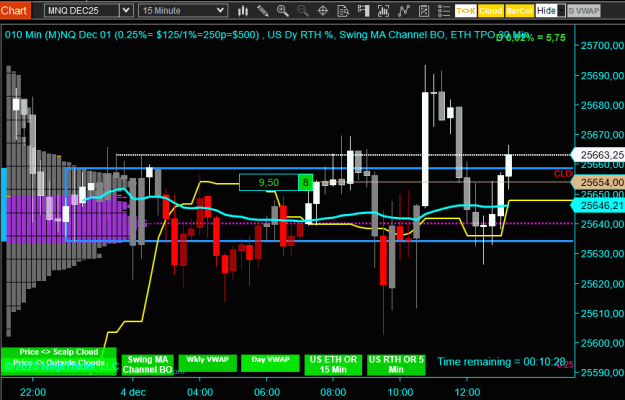Select the drawing tools pencil icon
Screen dimensions: 625x400
pos(263,11)
